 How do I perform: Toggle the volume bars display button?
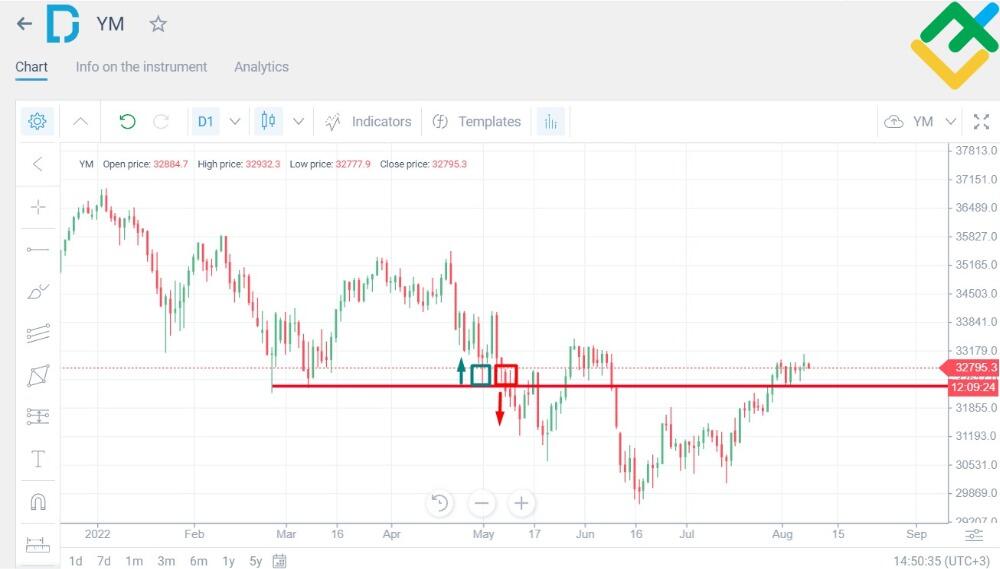click(x=550, y=121)
